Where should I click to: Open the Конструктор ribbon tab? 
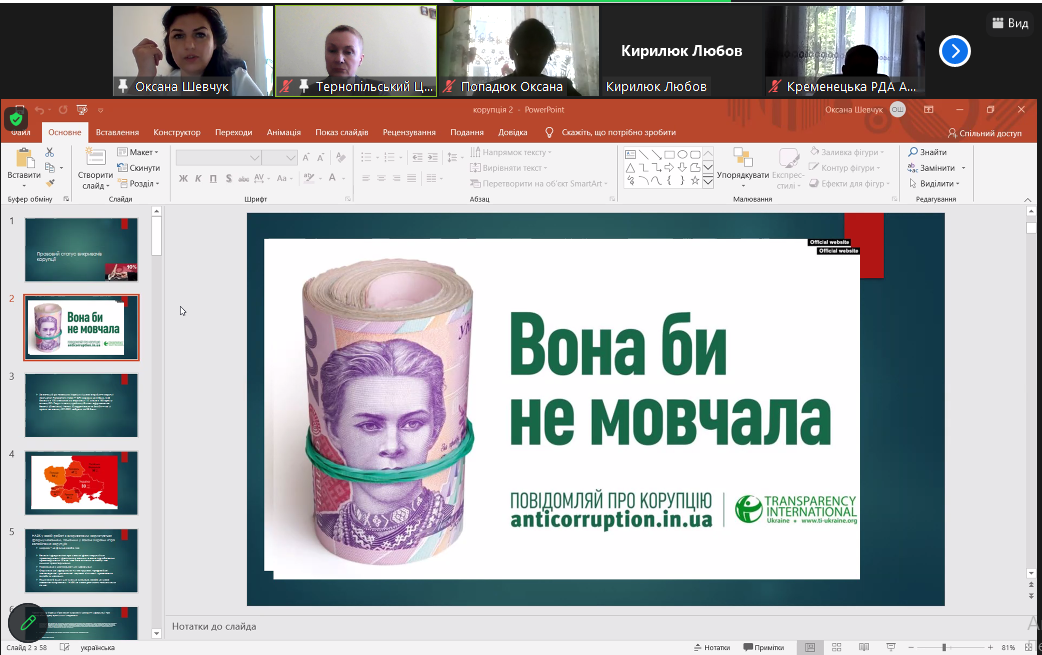[177, 132]
